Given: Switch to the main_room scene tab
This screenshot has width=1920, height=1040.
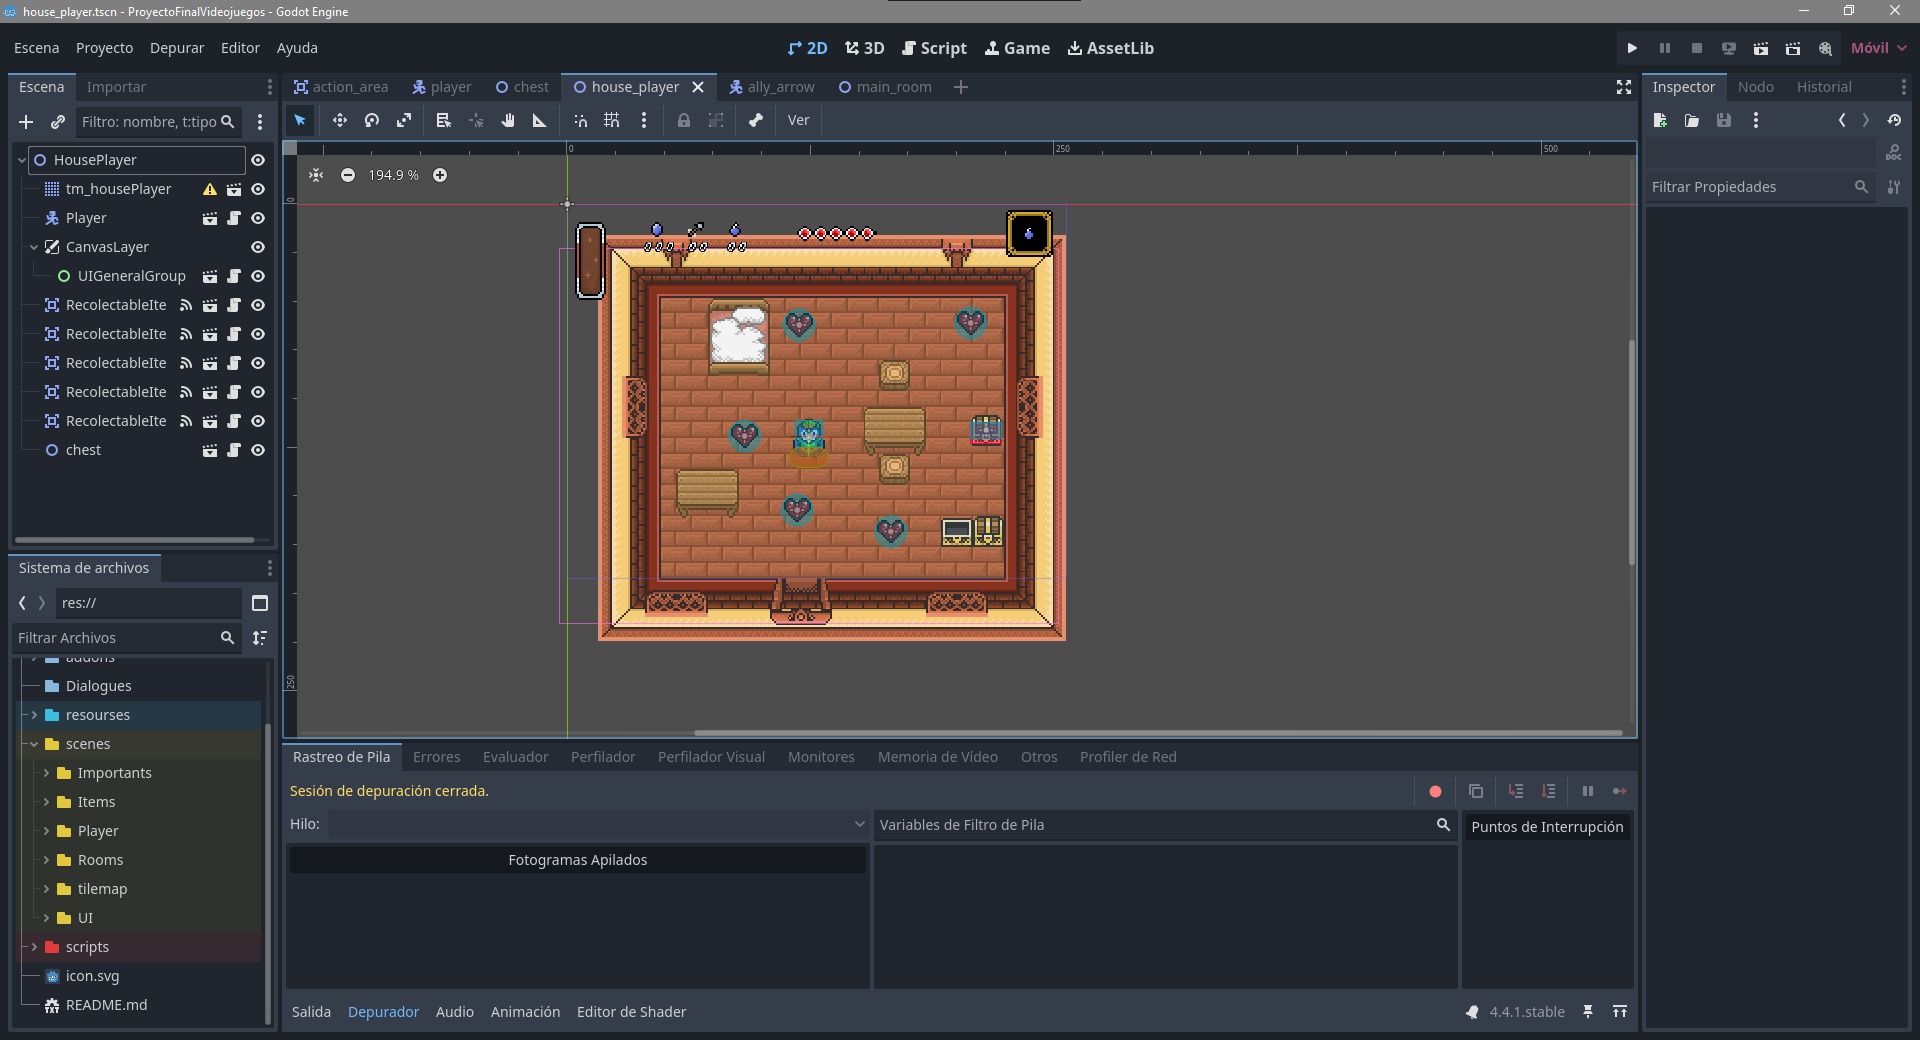Looking at the screenshot, I should (x=885, y=87).
